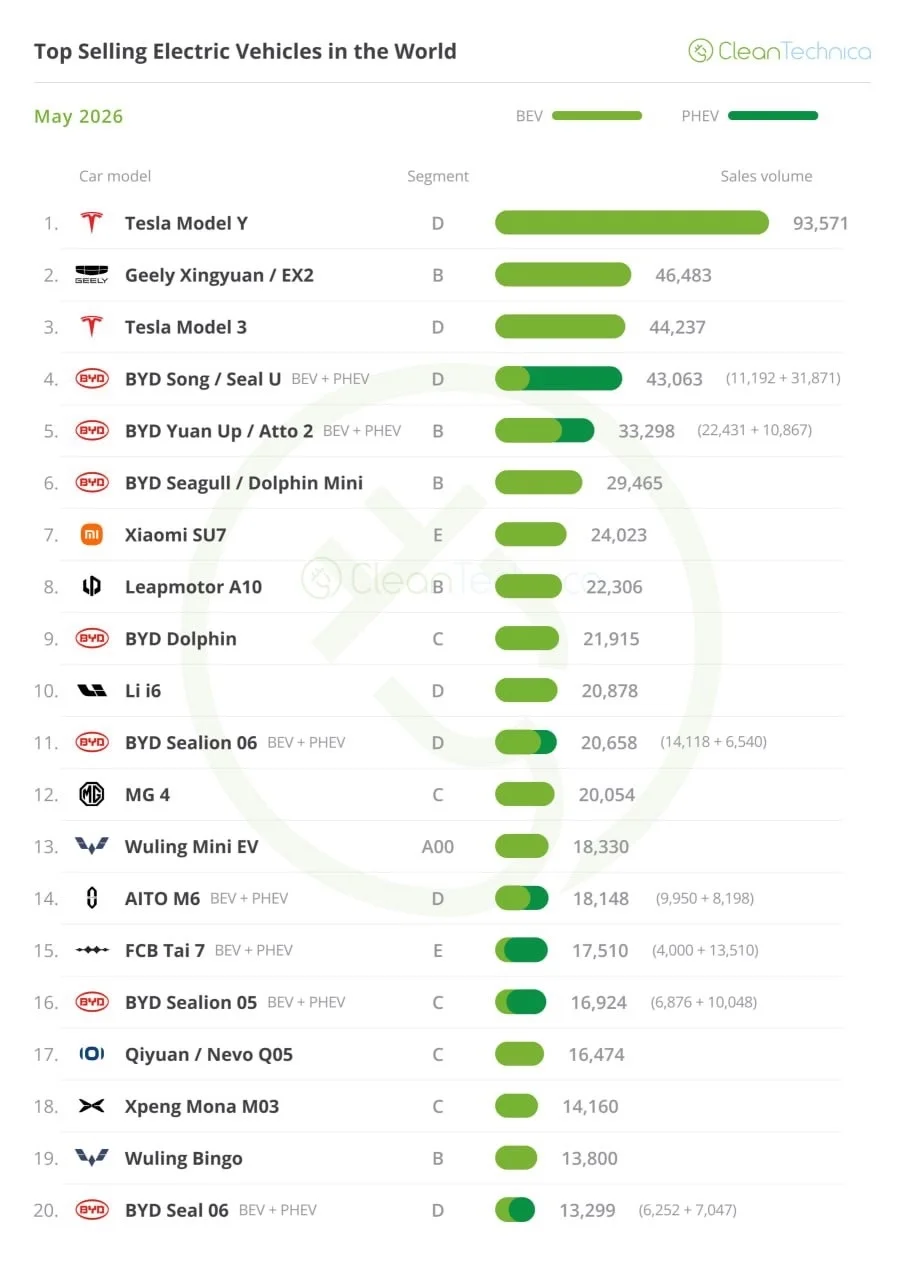903x1280 pixels.
Task: Click the Tesla logo beside Model Y
Action: tap(92, 223)
